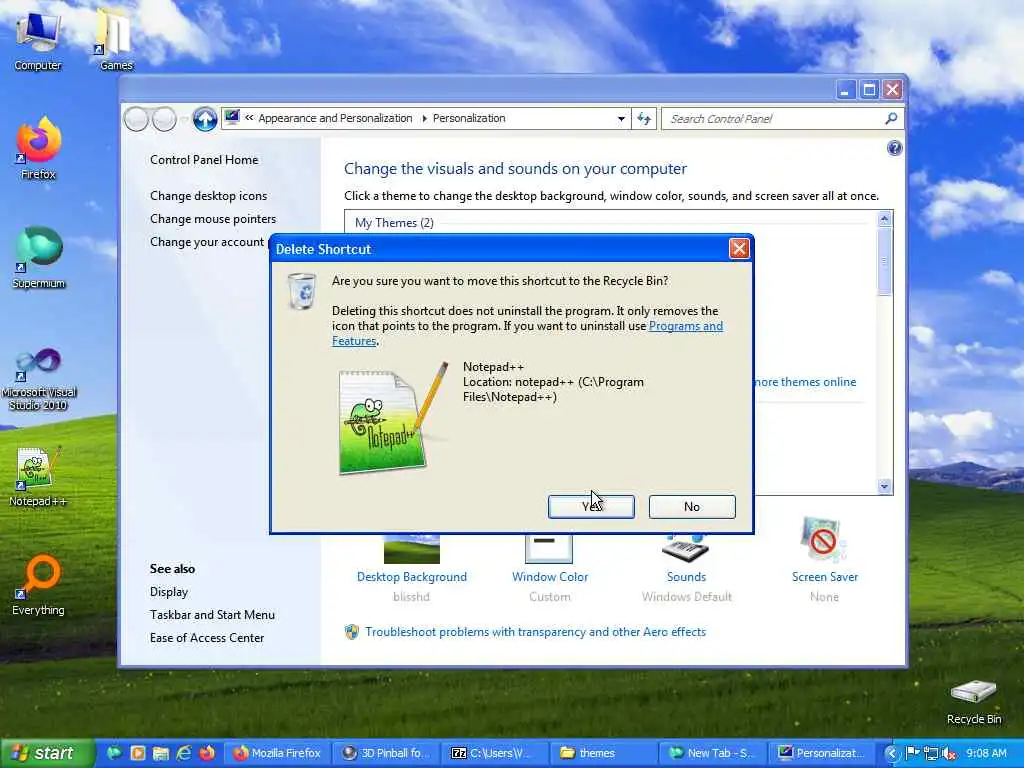1024x768 pixels.
Task: Select the Notepad++ desktop shortcut
Action: 38,477
